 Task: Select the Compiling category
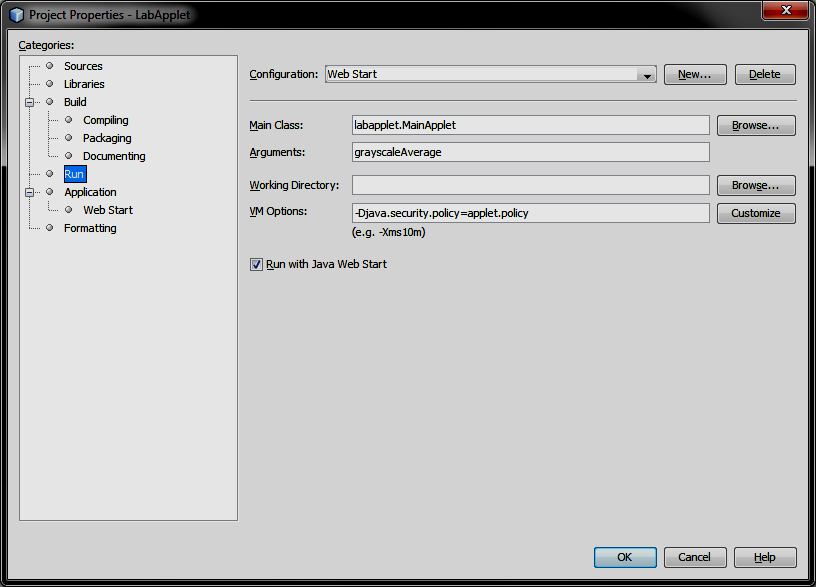coord(106,120)
